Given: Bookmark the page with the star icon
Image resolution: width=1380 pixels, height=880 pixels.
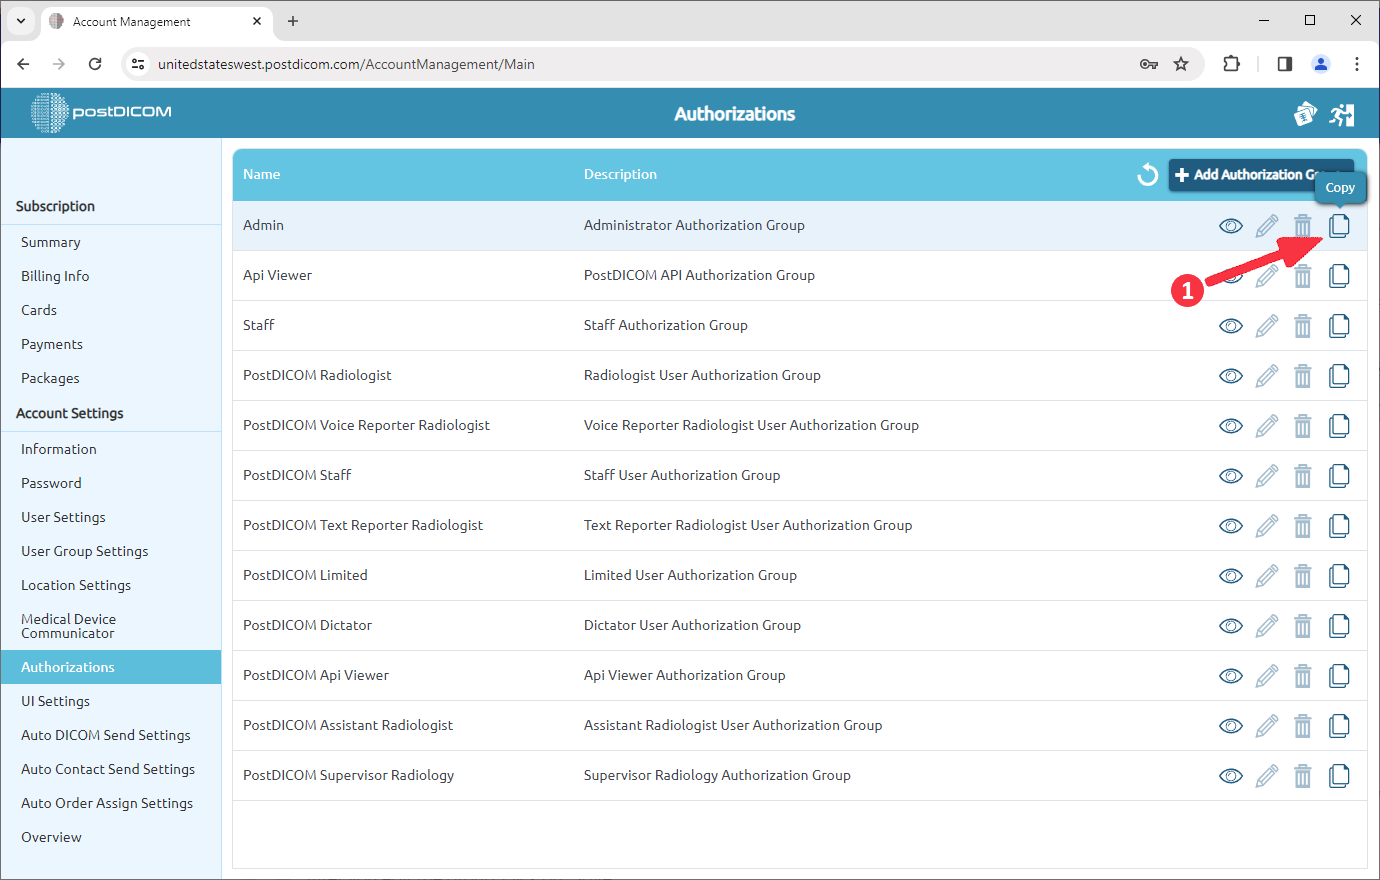Looking at the screenshot, I should pyautogui.click(x=1181, y=63).
